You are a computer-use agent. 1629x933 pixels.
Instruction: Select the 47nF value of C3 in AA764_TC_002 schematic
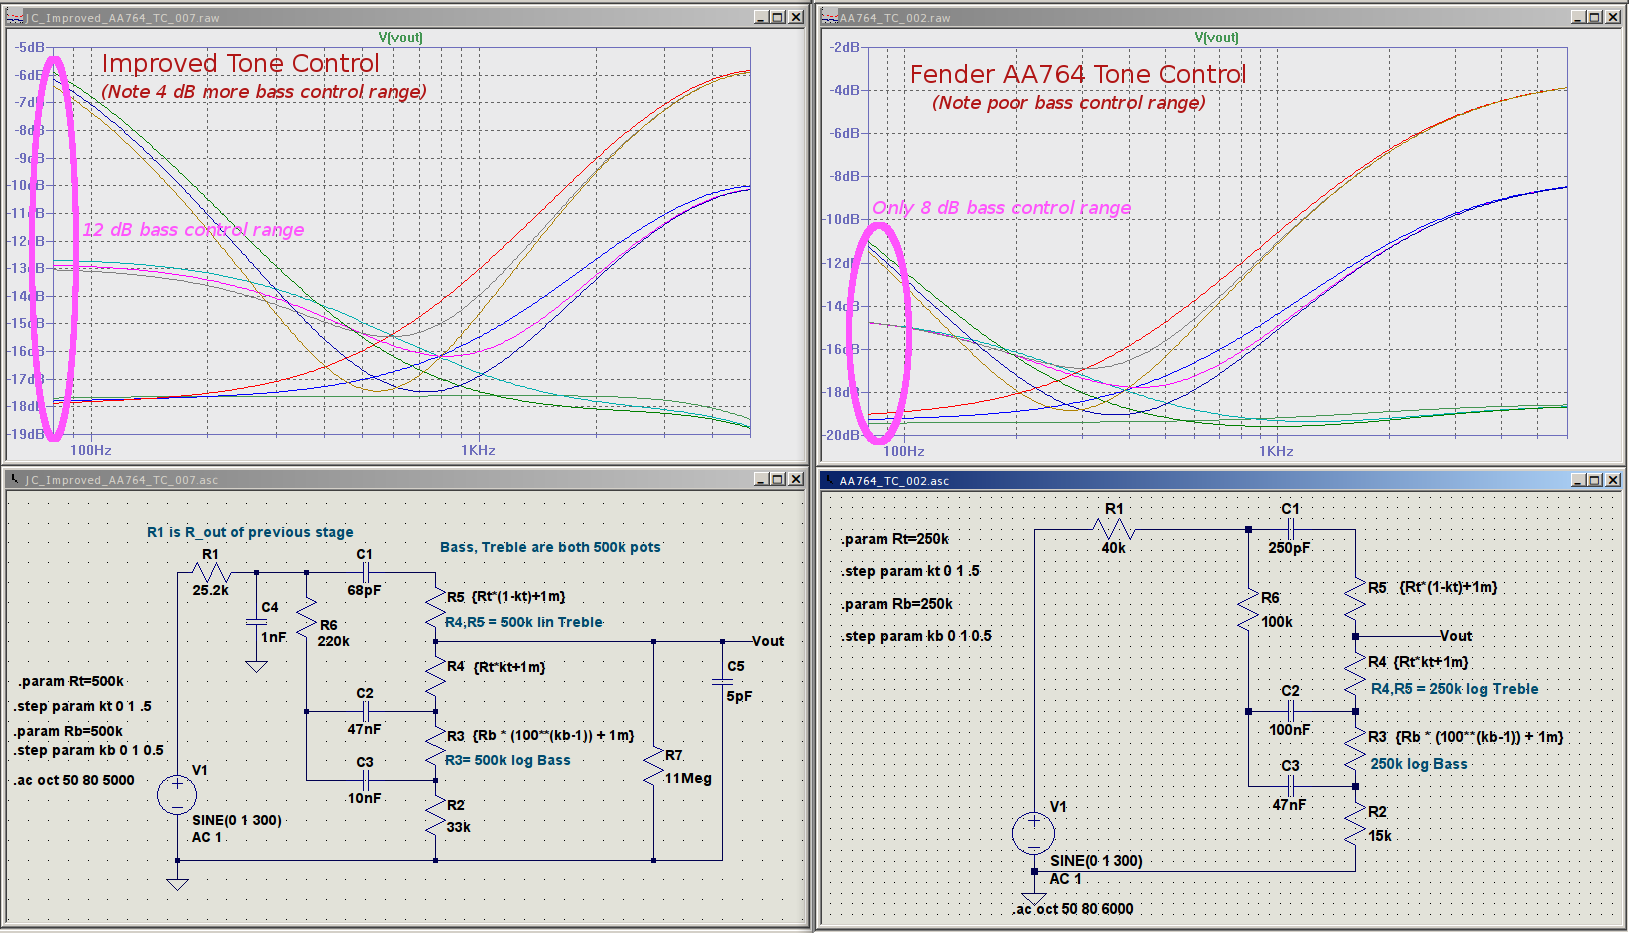pos(1289,805)
